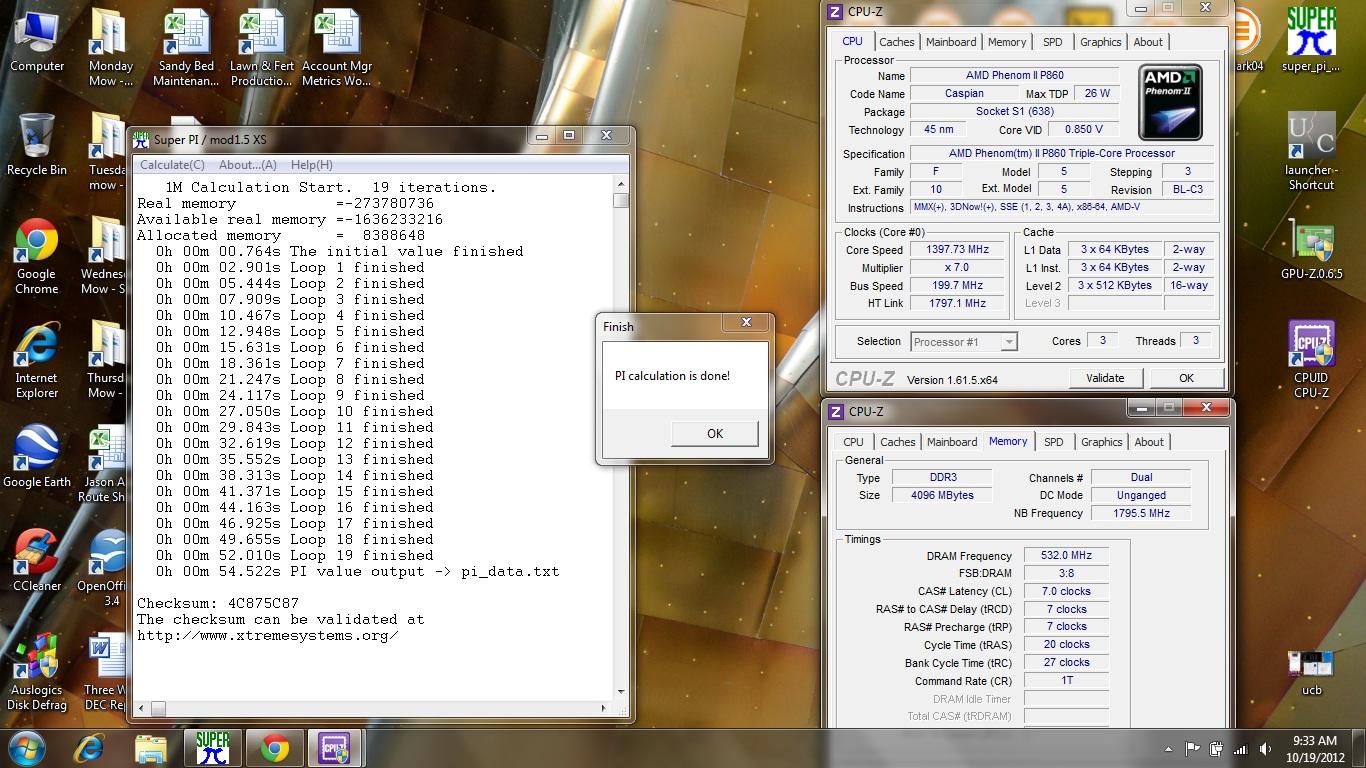Screen dimensions: 1366x768
Task: Click the AMD Phenom II logo
Action: [x=1170, y=102]
